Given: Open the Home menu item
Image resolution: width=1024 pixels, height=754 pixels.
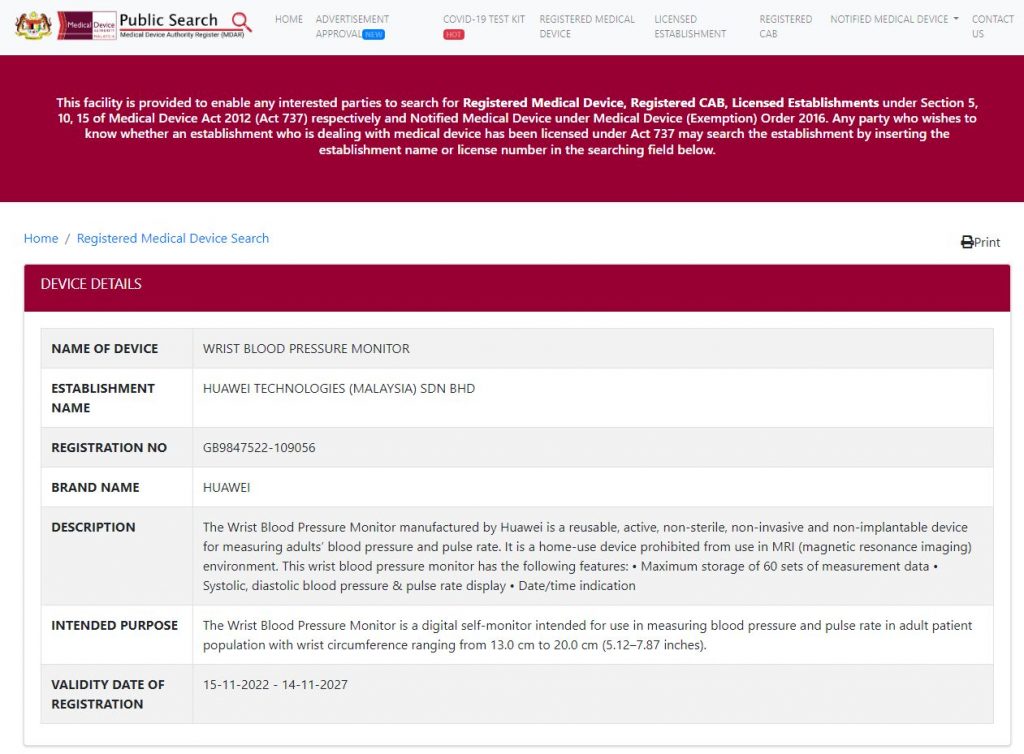Looking at the screenshot, I should (x=288, y=19).
